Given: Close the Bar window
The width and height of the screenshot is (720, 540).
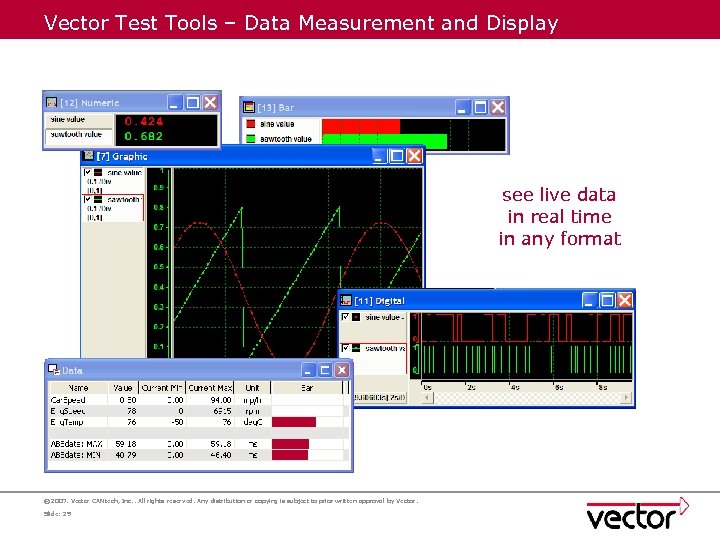Looking at the screenshot, I should [x=498, y=107].
